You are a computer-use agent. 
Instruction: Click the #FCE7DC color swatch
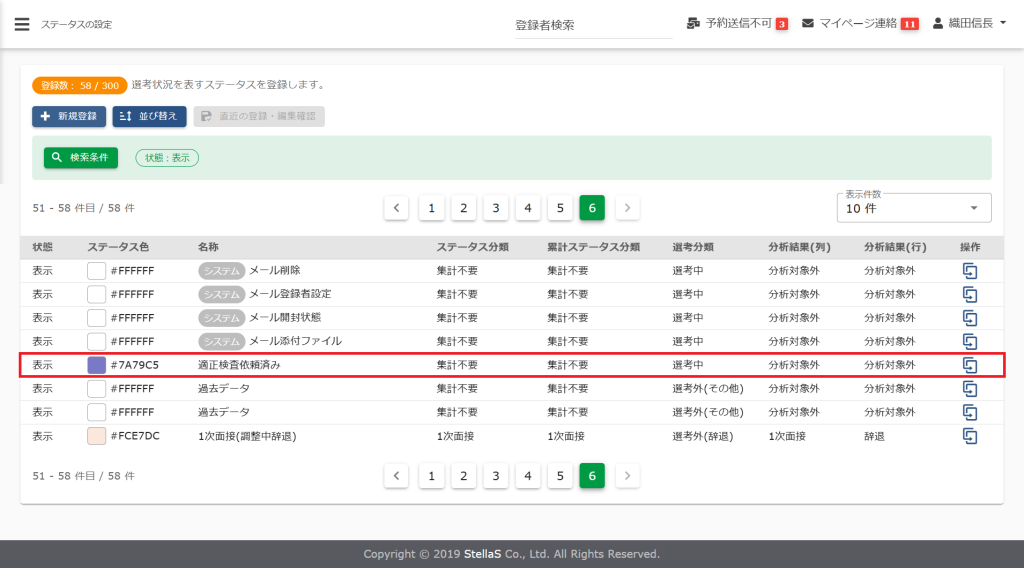coord(97,436)
